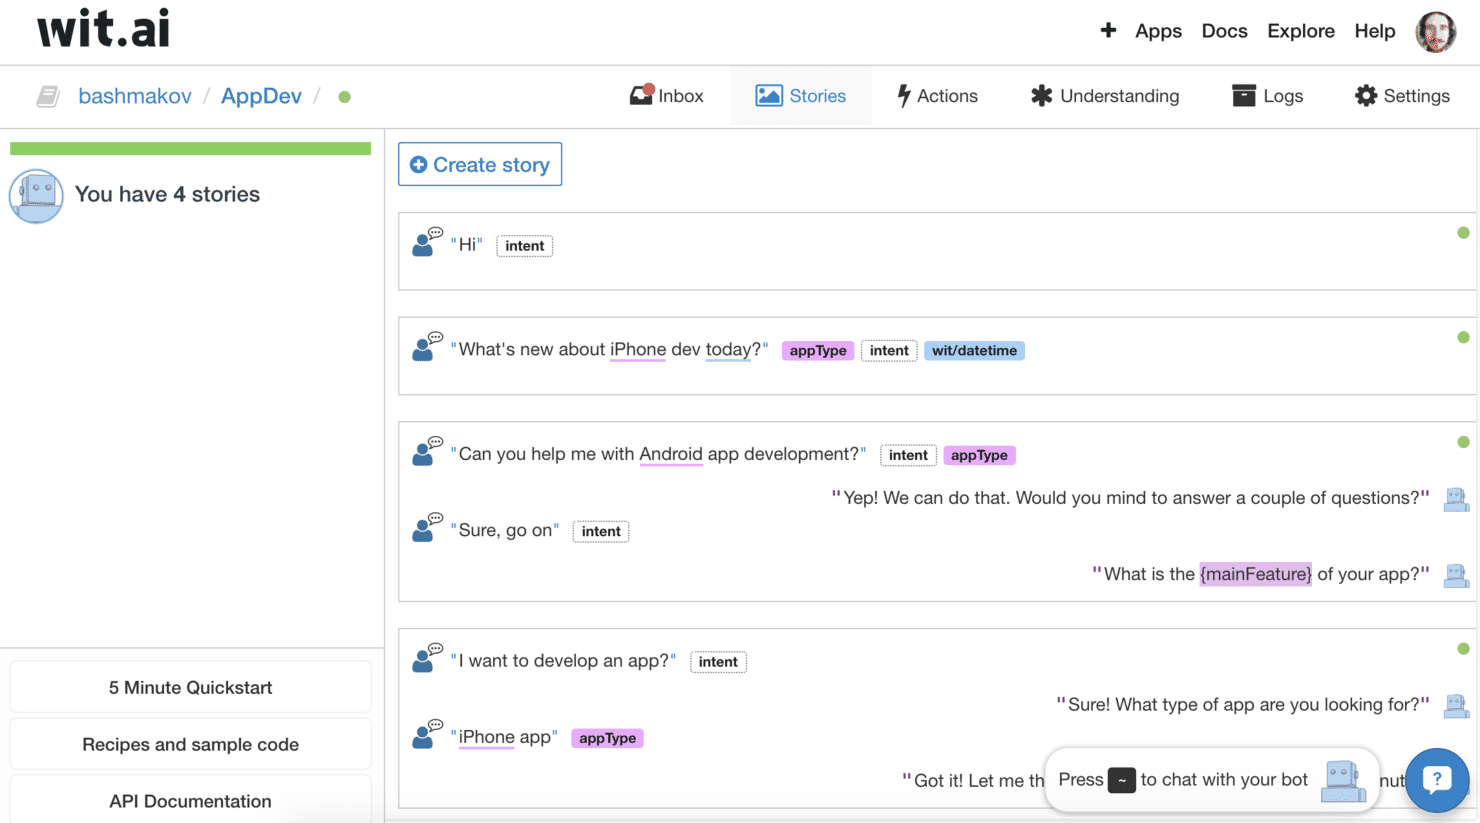Image resolution: width=1480 pixels, height=823 pixels.
Task: Click the "Hi" utterance text
Action: click(x=467, y=245)
